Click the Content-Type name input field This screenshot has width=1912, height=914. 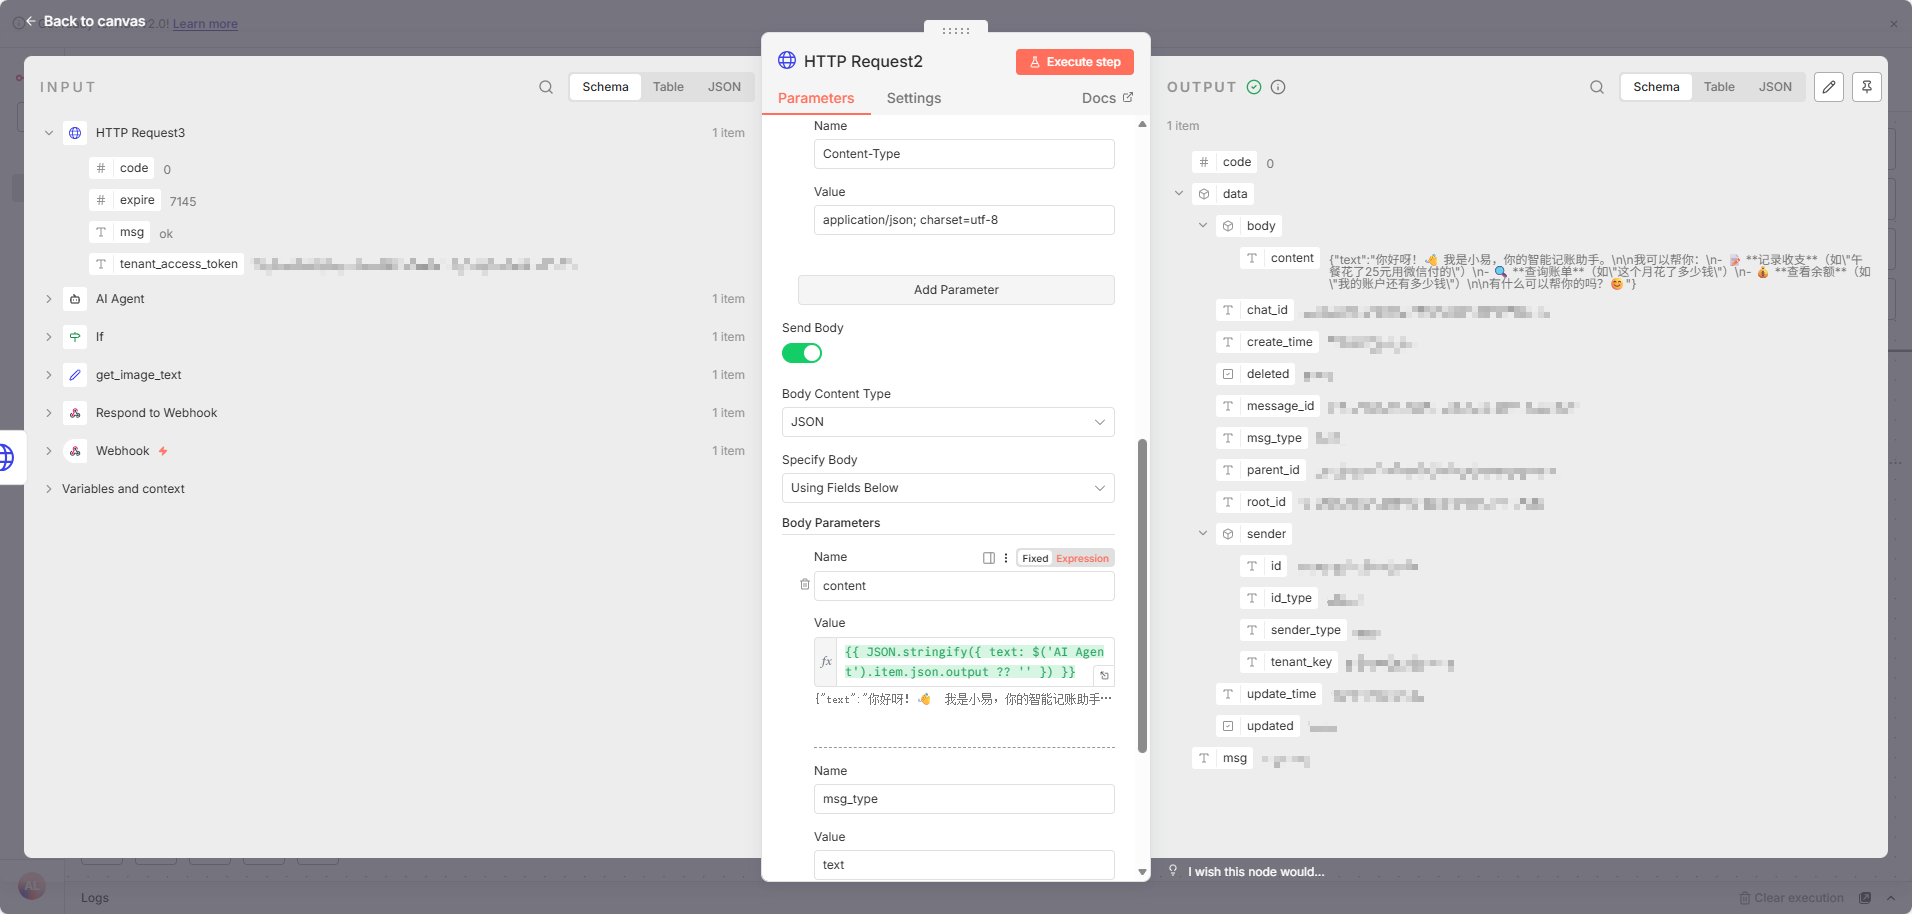click(964, 154)
